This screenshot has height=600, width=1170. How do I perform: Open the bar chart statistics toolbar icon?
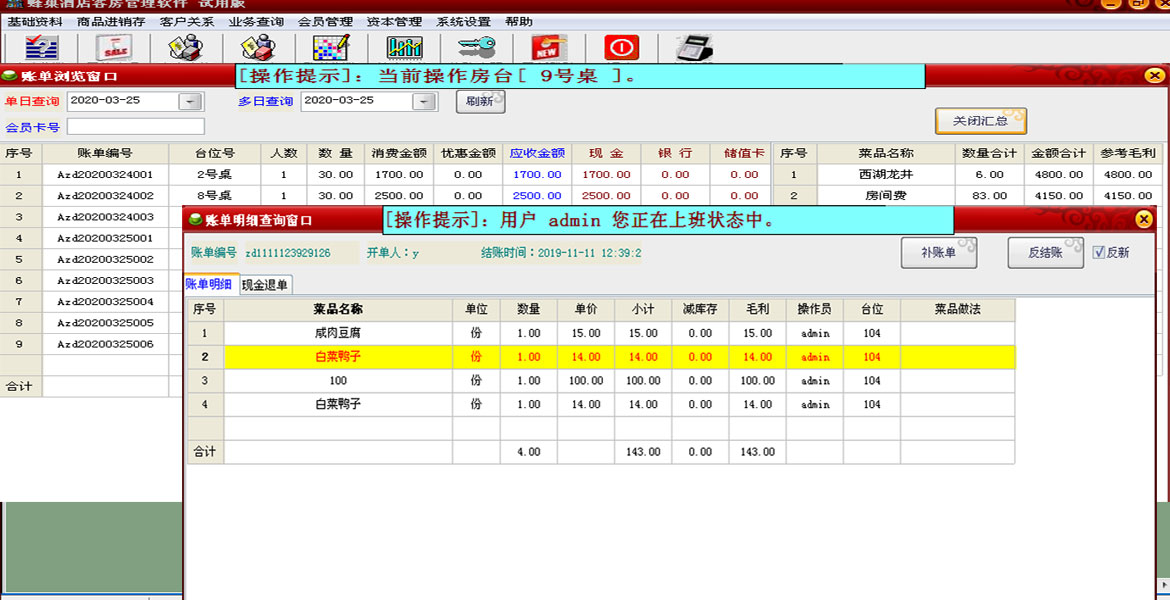[x=404, y=49]
